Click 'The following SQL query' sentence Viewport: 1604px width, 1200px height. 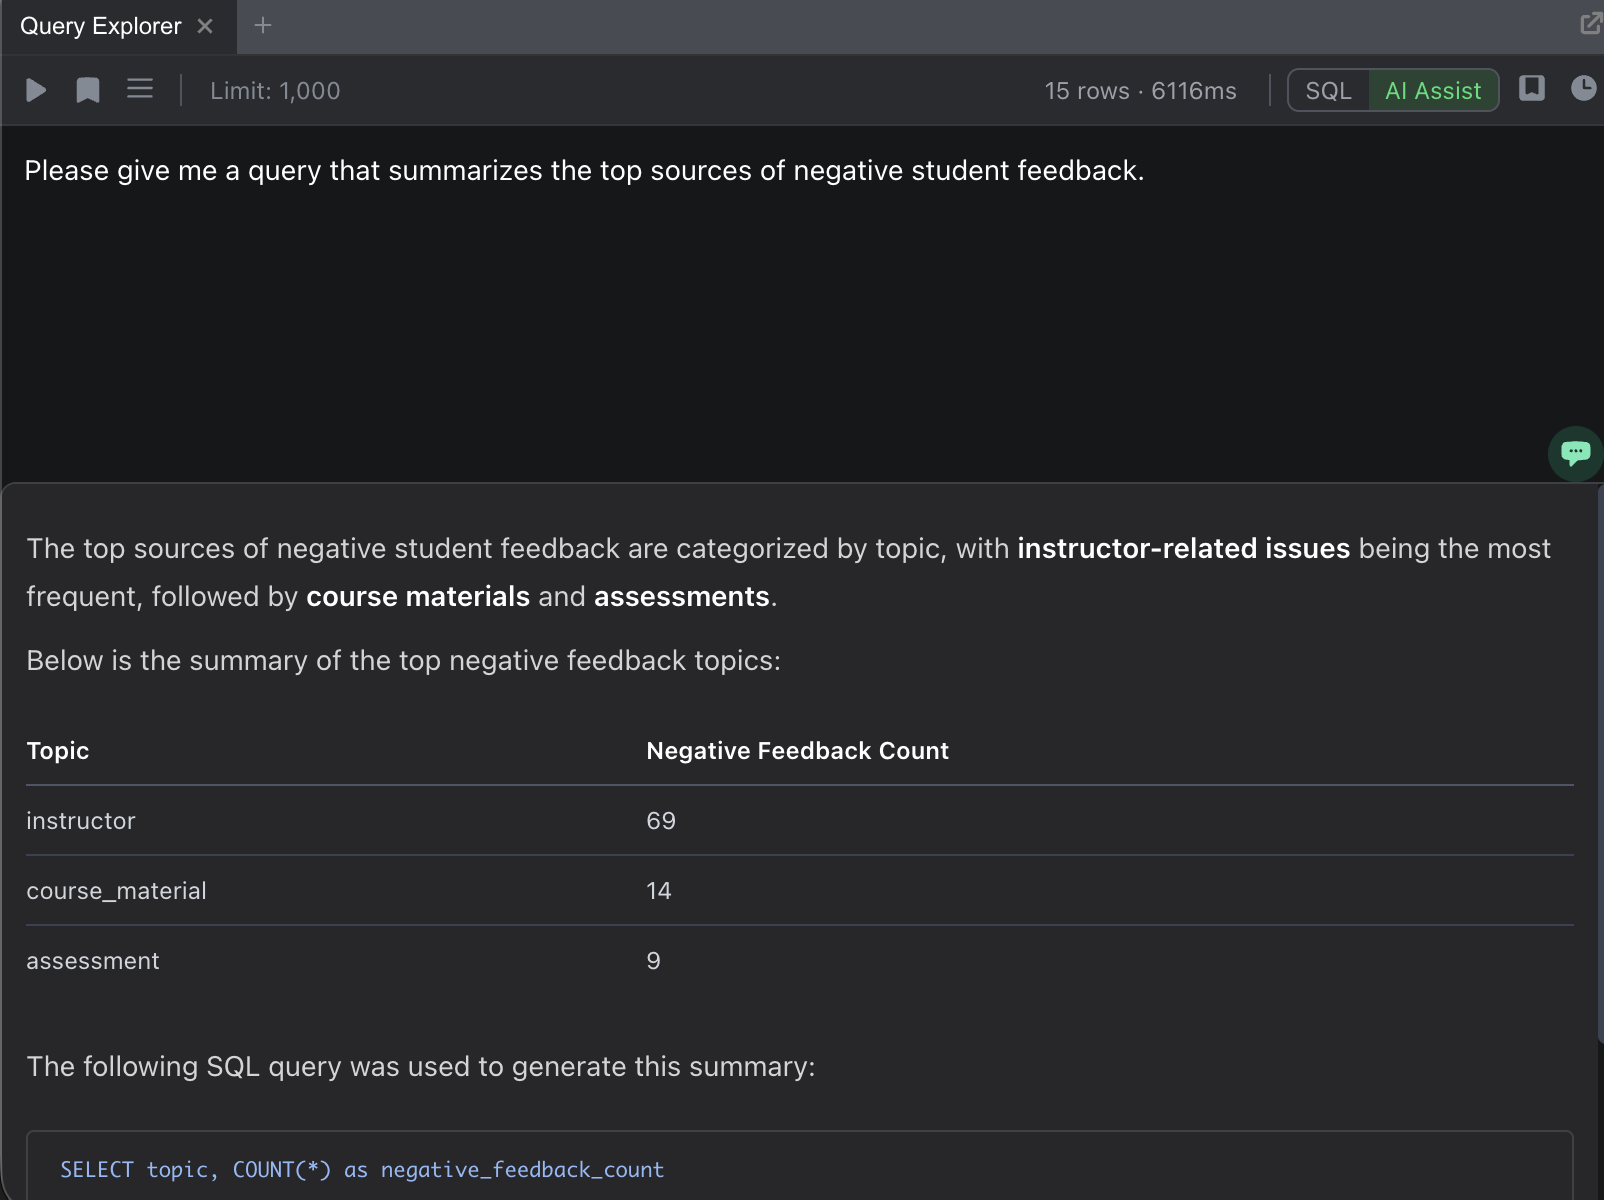(421, 1067)
